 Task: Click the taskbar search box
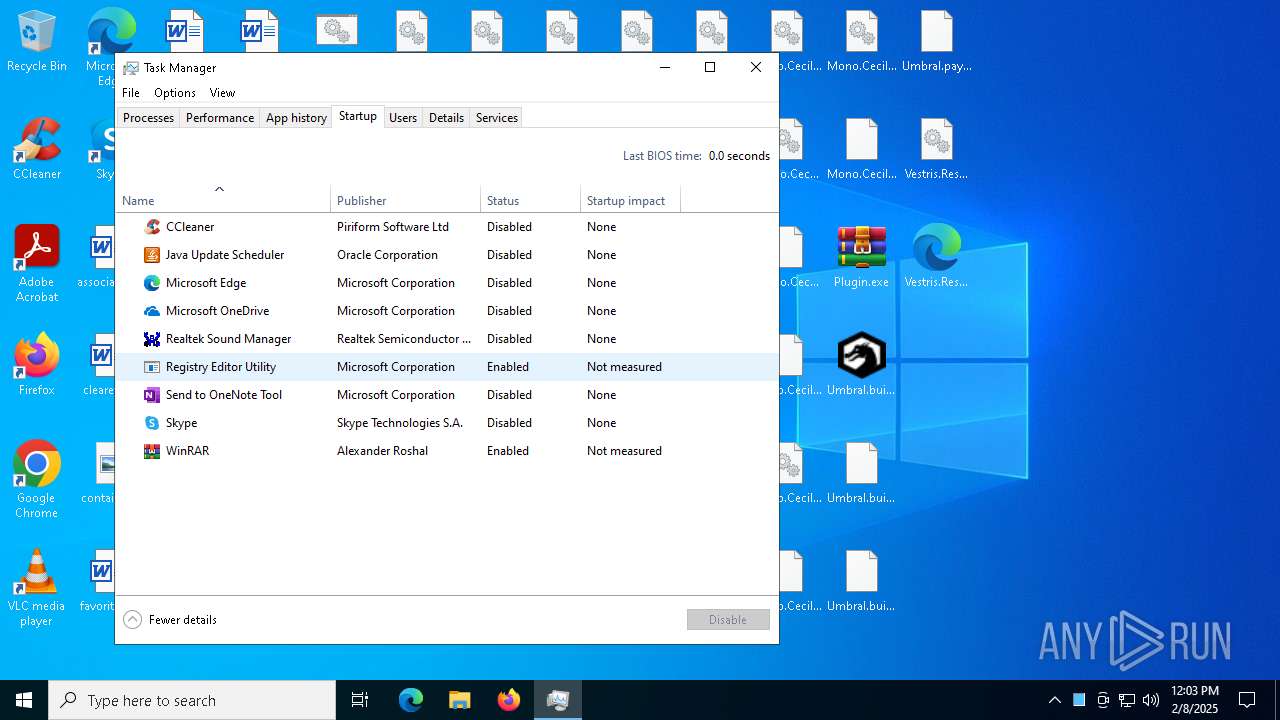pyautogui.click(x=192, y=700)
